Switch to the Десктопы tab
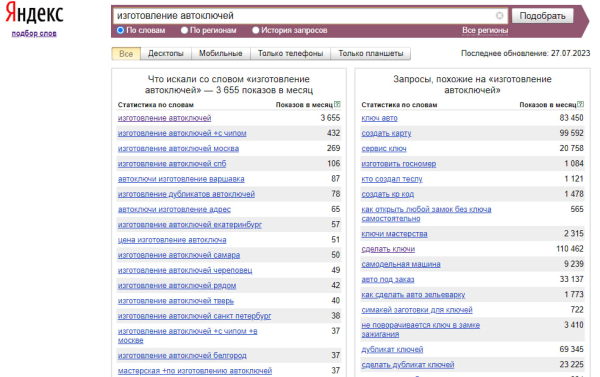This screenshot has height=377, width=600. pos(166,54)
